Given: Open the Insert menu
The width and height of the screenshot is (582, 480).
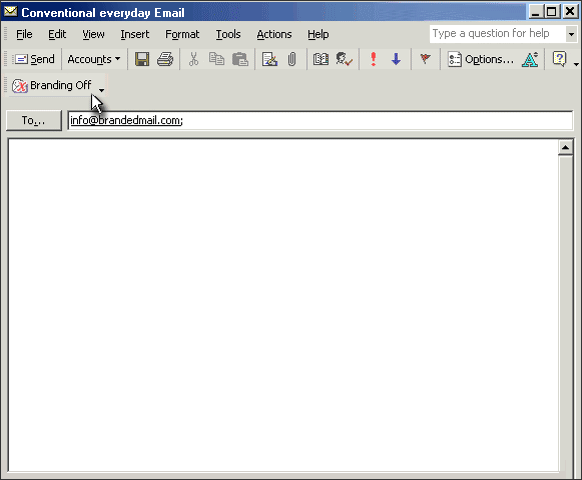Looking at the screenshot, I should point(134,34).
